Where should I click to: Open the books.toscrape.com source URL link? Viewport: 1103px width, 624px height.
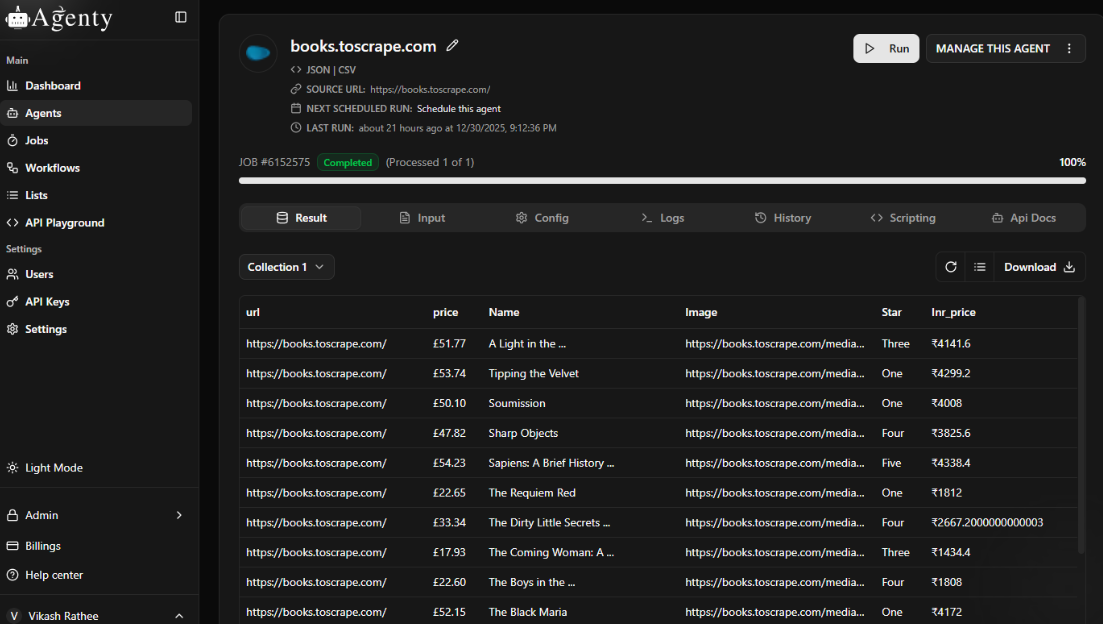coord(430,89)
